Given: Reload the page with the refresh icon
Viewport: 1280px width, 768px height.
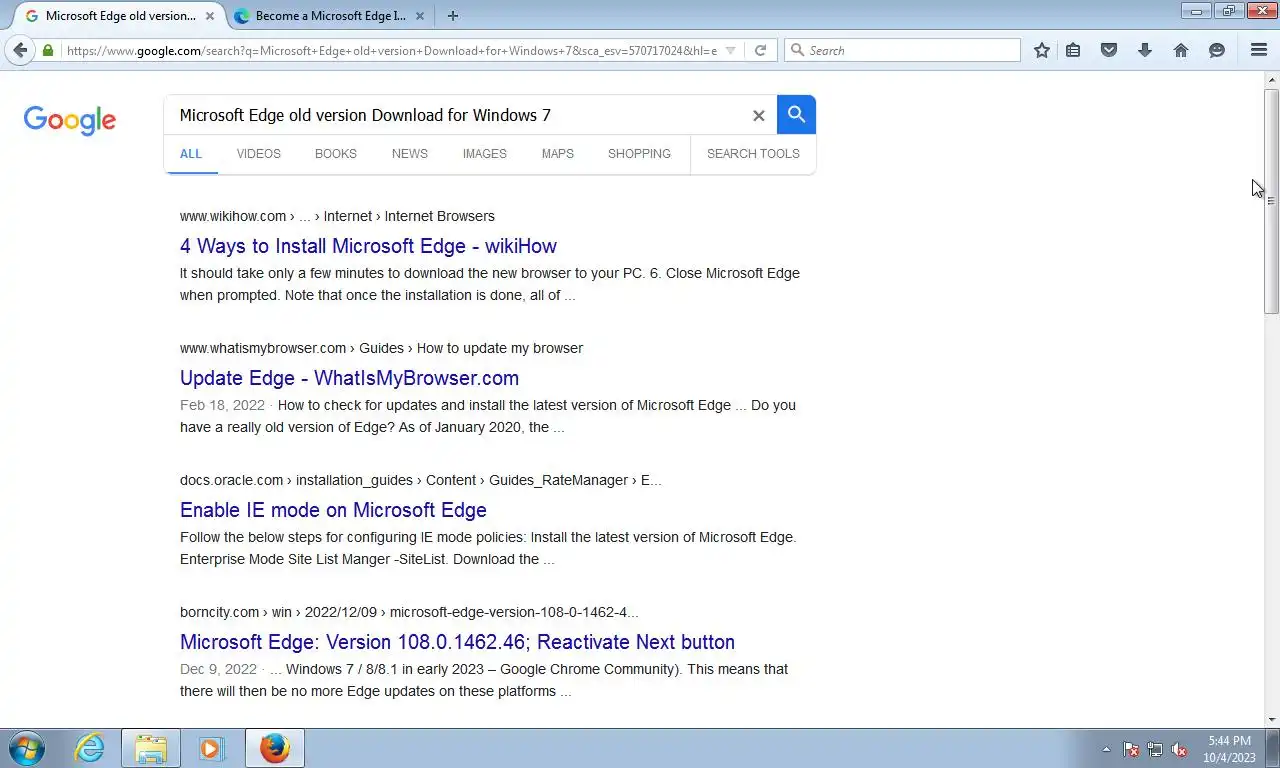Looking at the screenshot, I should point(760,50).
